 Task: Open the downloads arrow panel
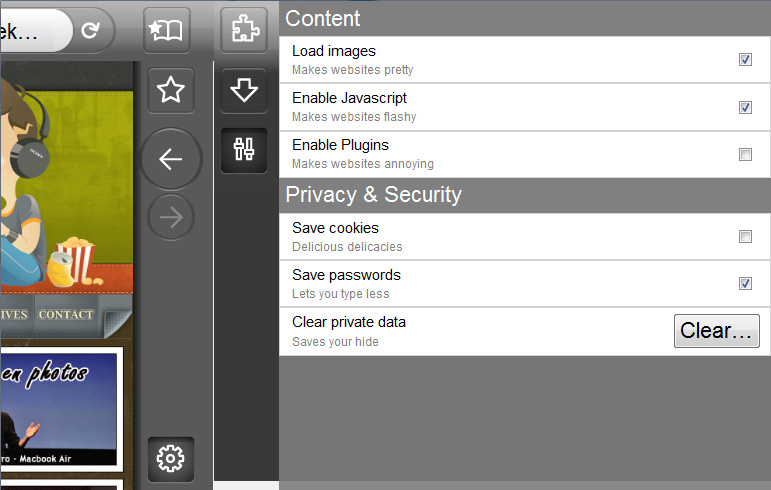(244, 91)
